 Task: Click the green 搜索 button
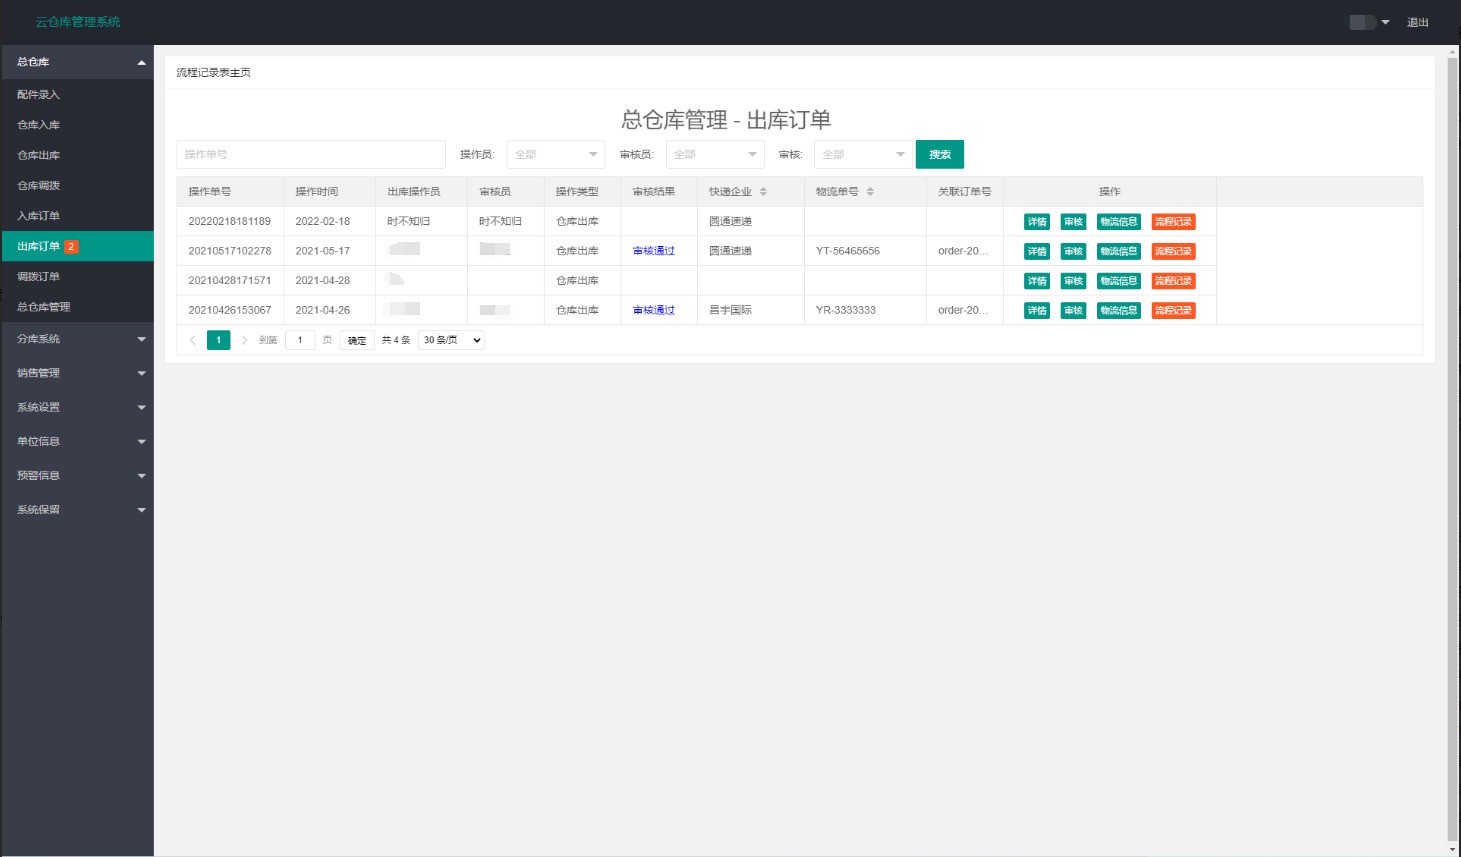(939, 155)
